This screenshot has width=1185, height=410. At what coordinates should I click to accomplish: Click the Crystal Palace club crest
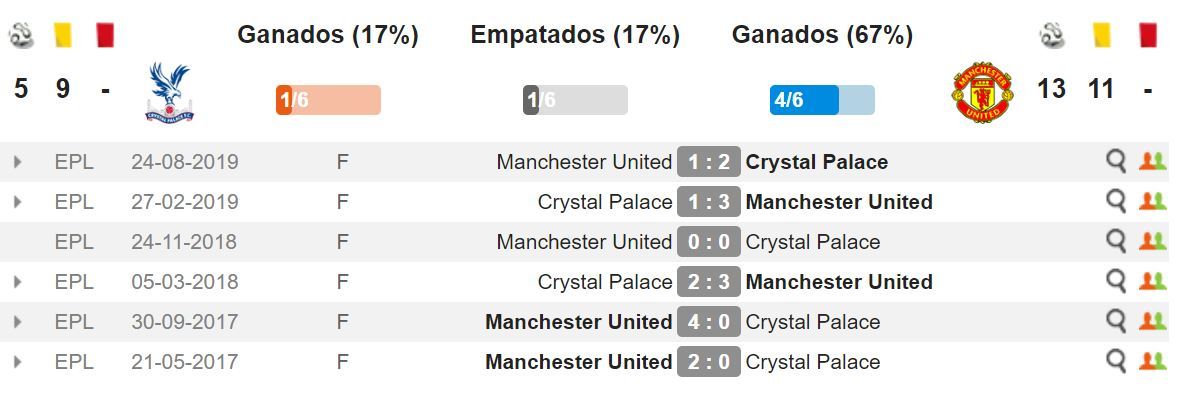169,92
